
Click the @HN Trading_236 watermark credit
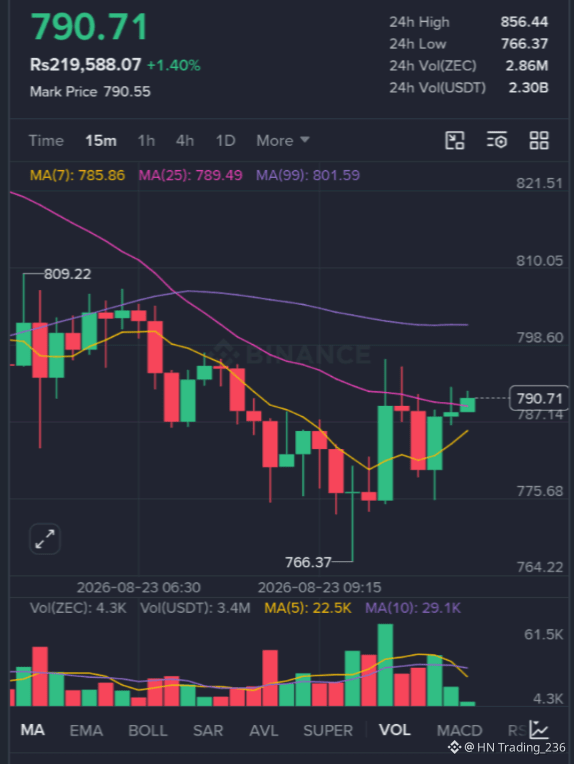click(507, 747)
